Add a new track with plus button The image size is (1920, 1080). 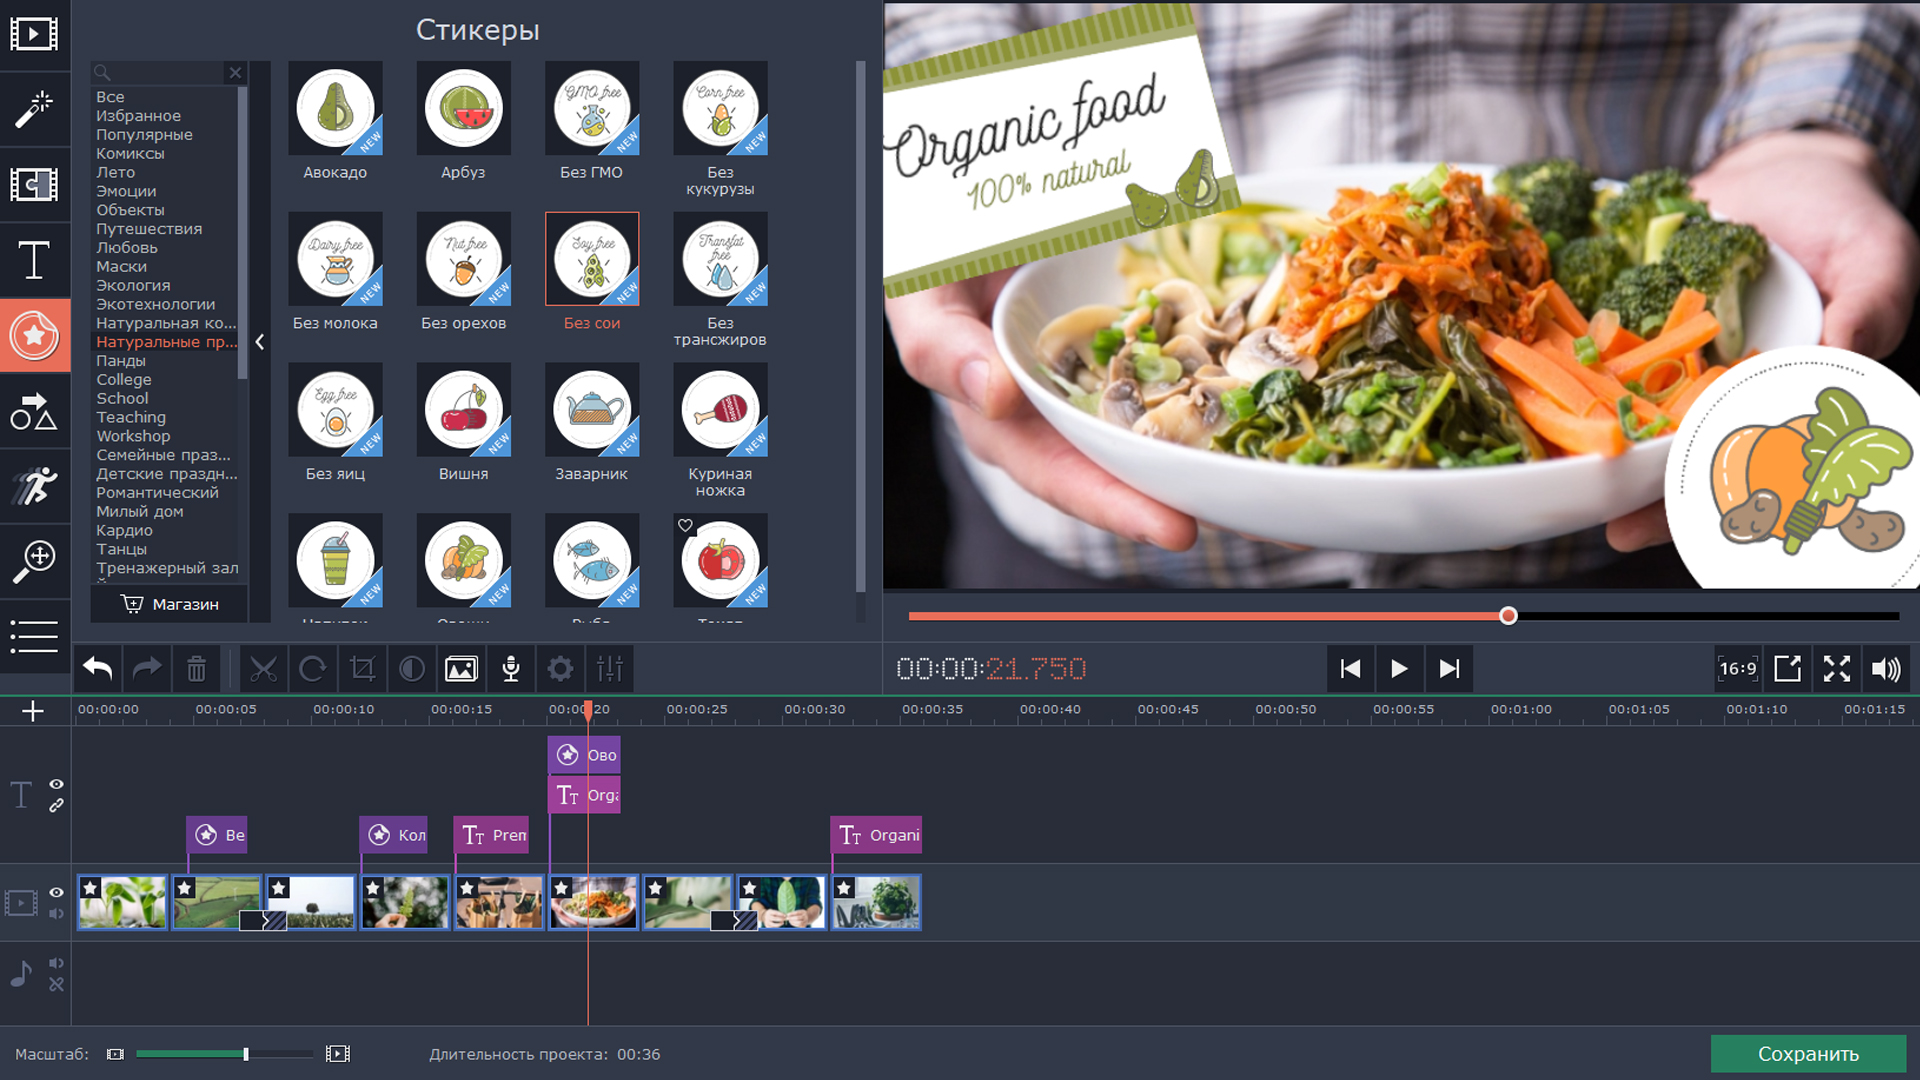[x=33, y=711]
